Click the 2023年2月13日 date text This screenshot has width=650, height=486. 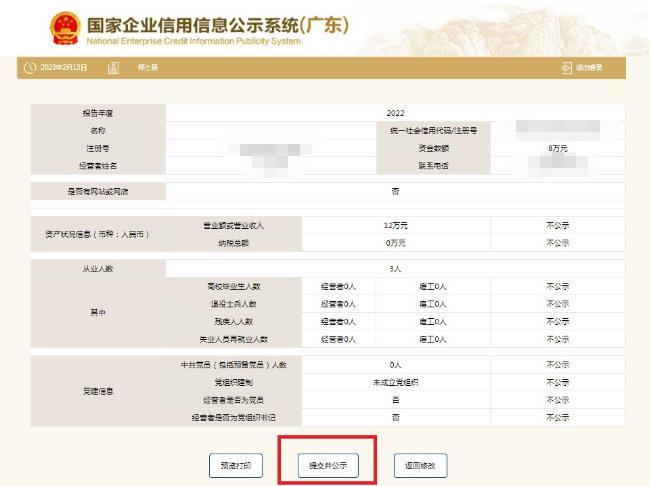(x=64, y=68)
